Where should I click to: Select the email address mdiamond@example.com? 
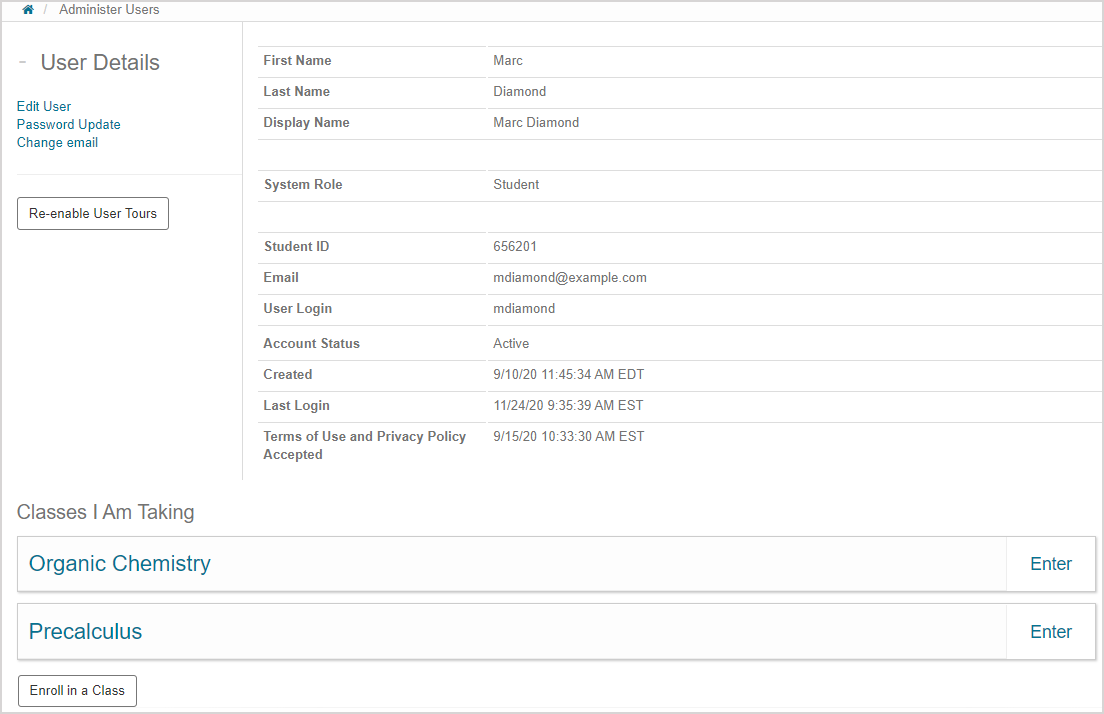[569, 277]
